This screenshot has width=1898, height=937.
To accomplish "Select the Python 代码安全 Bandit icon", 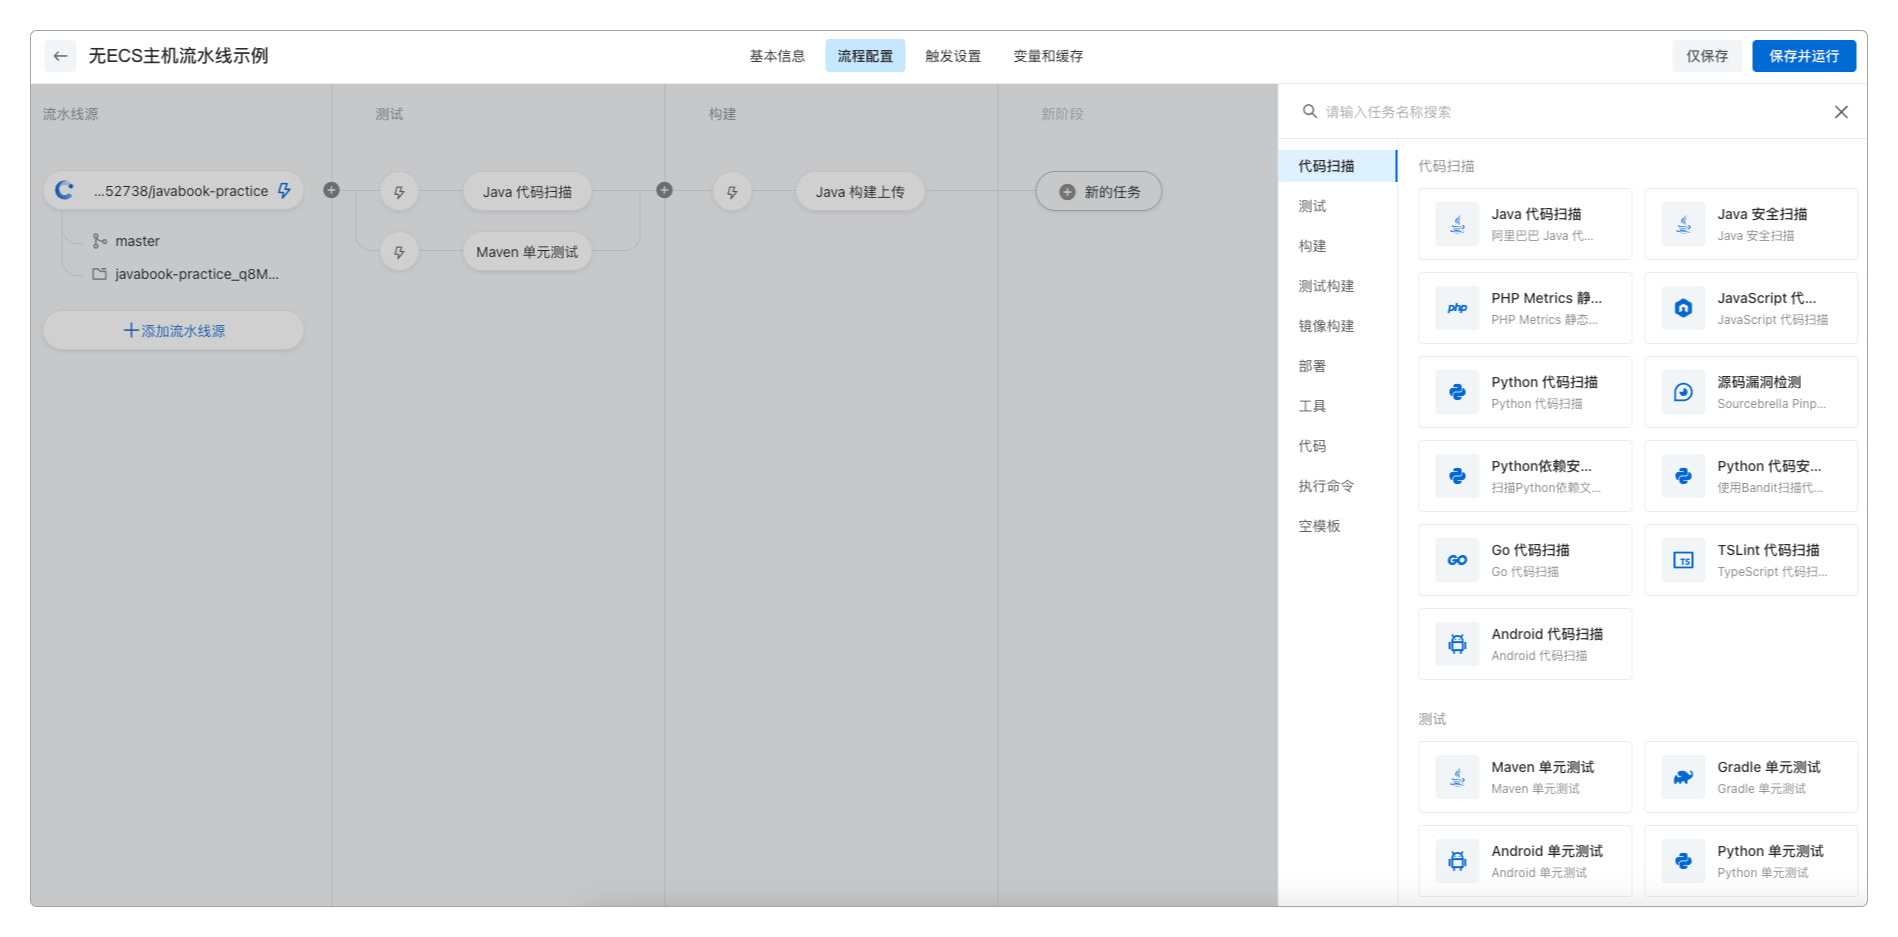I will coord(1683,476).
